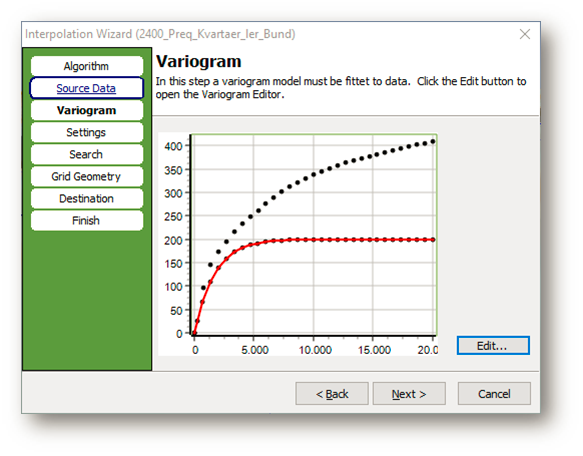This screenshot has height=456, width=583.
Task: Click the 10.000 label on the x-axis
Action: (x=315, y=350)
